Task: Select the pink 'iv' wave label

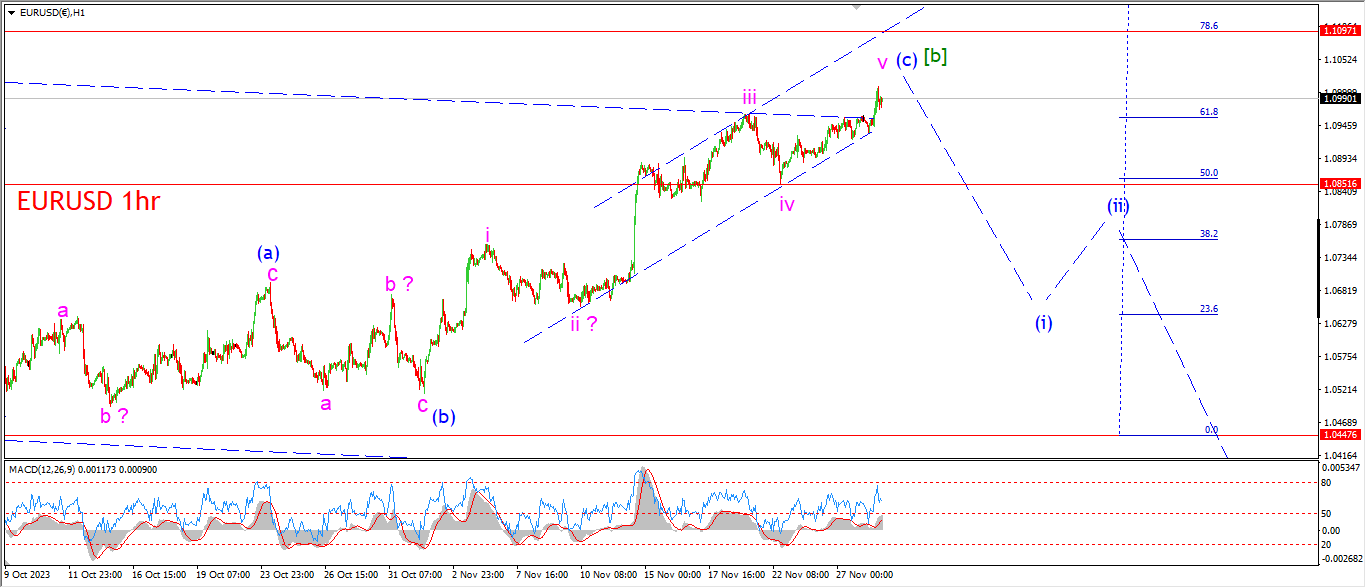Action: 787,204
